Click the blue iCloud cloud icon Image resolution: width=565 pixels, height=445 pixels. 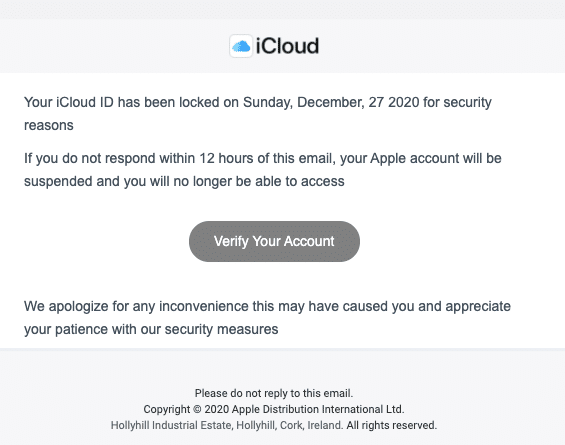241,46
